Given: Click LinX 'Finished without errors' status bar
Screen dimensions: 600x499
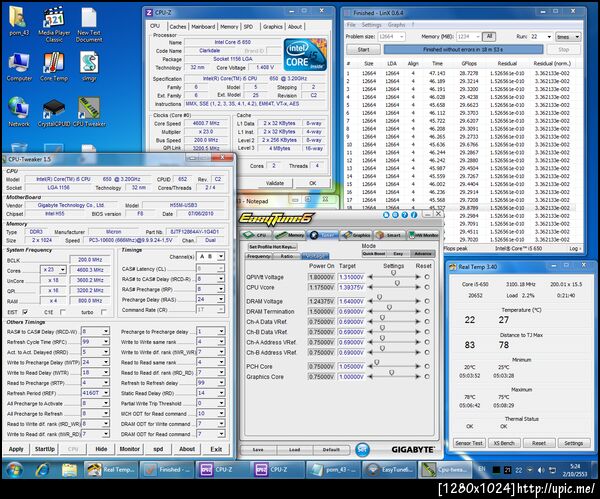Looking at the screenshot, I should tap(463, 49).
